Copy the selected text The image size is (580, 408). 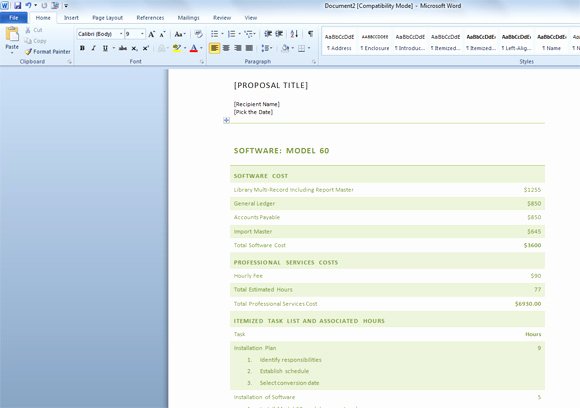click(x=36, y=41)
